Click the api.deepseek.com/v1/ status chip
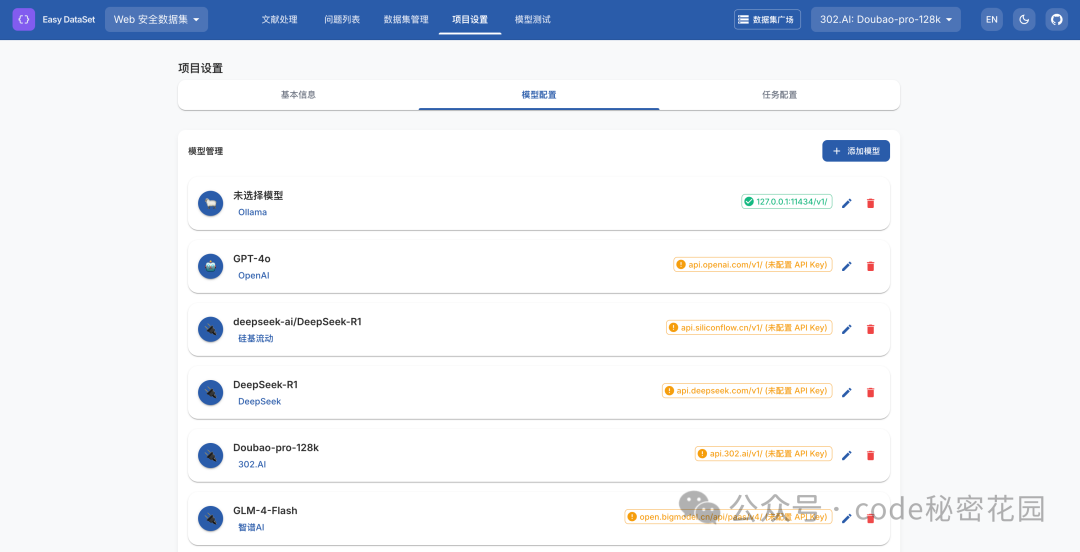 pyautogui.click(x=747, y=391)
